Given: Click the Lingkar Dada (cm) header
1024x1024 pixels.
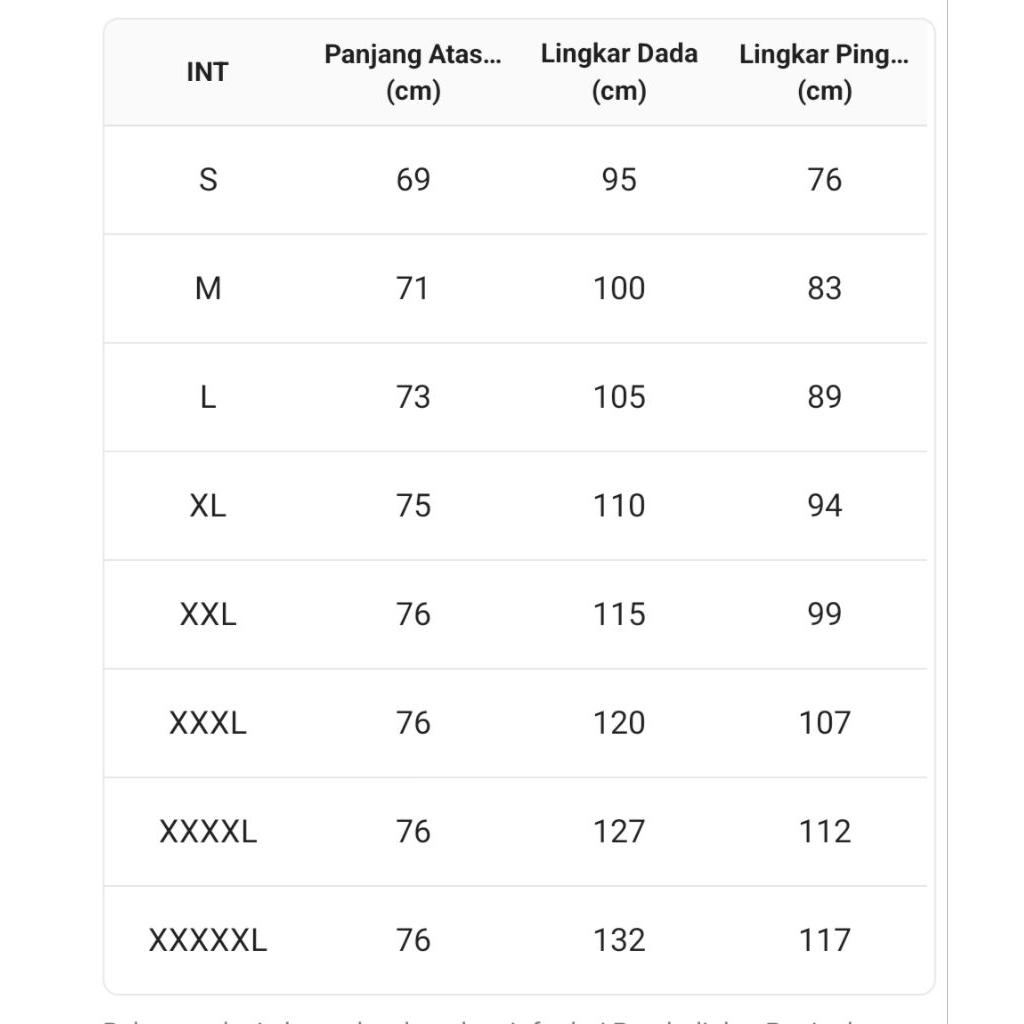Looking at the screenshot, I should pyautogui.click(x=619, y=72).
